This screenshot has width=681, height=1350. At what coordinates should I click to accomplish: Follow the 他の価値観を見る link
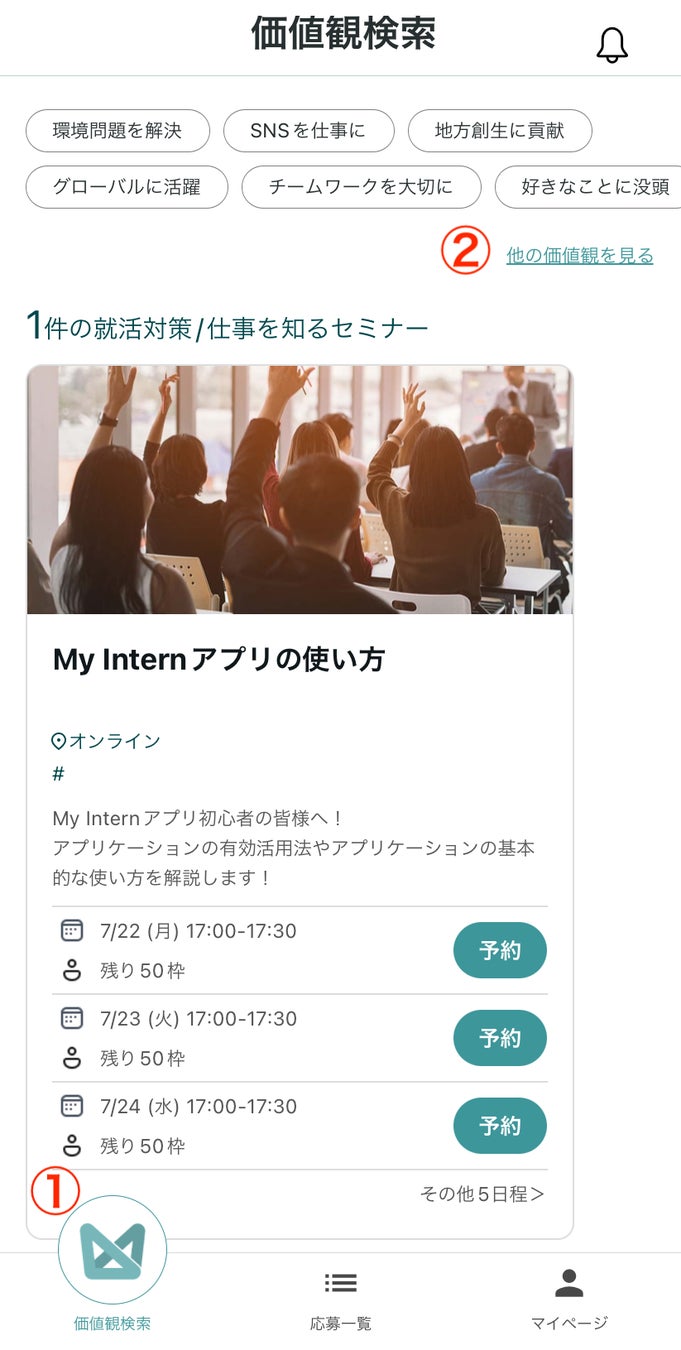coord(580,256)
